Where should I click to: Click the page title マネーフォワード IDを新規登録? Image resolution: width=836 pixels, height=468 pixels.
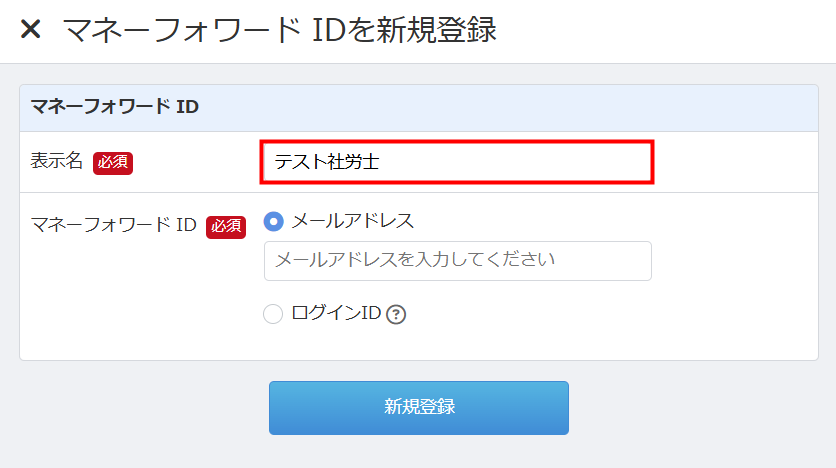[280, 30]
